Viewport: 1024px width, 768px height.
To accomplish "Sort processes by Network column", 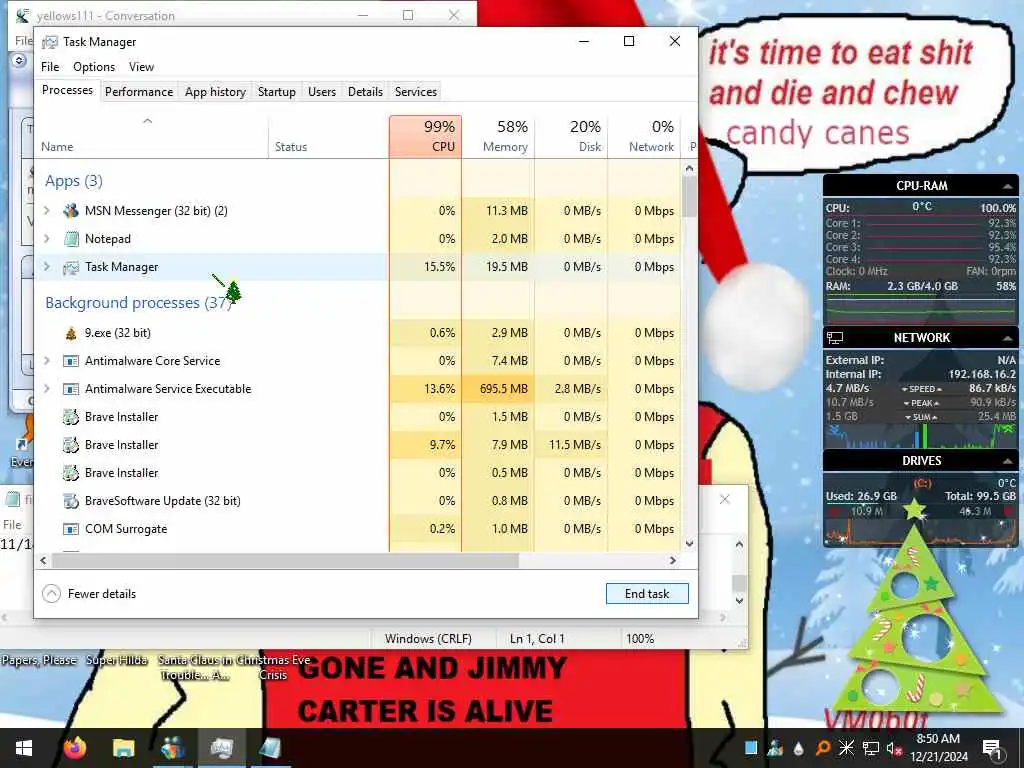I will [644, 136].
